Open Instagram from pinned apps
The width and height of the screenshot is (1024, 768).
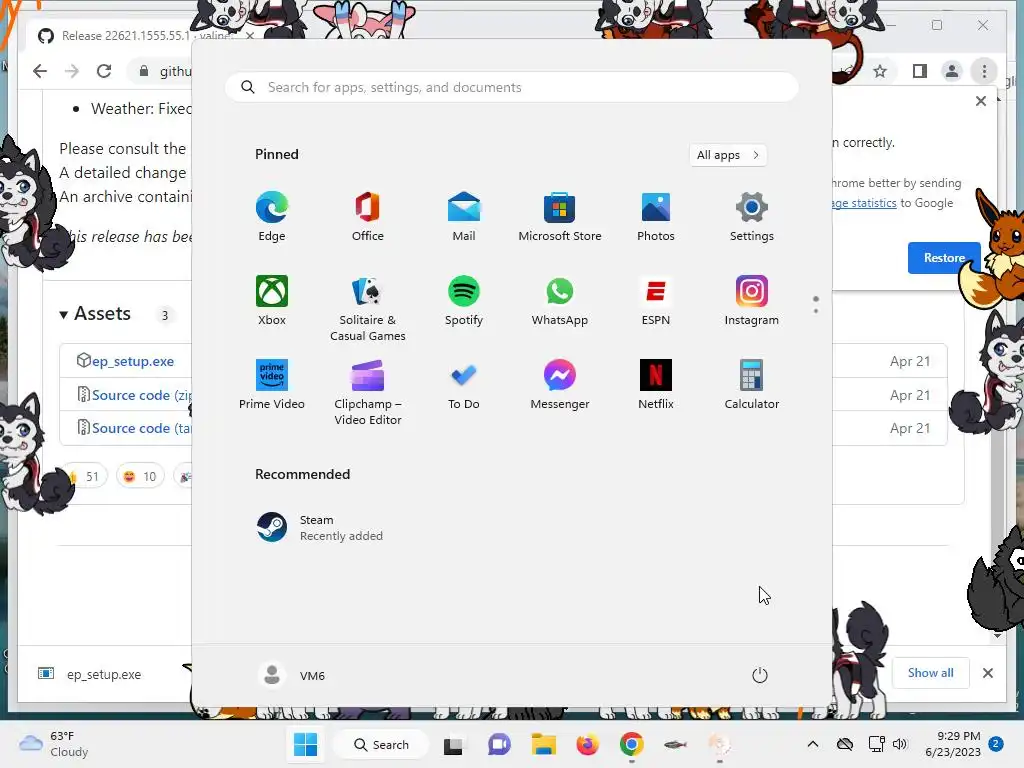[x=752, y=300]
